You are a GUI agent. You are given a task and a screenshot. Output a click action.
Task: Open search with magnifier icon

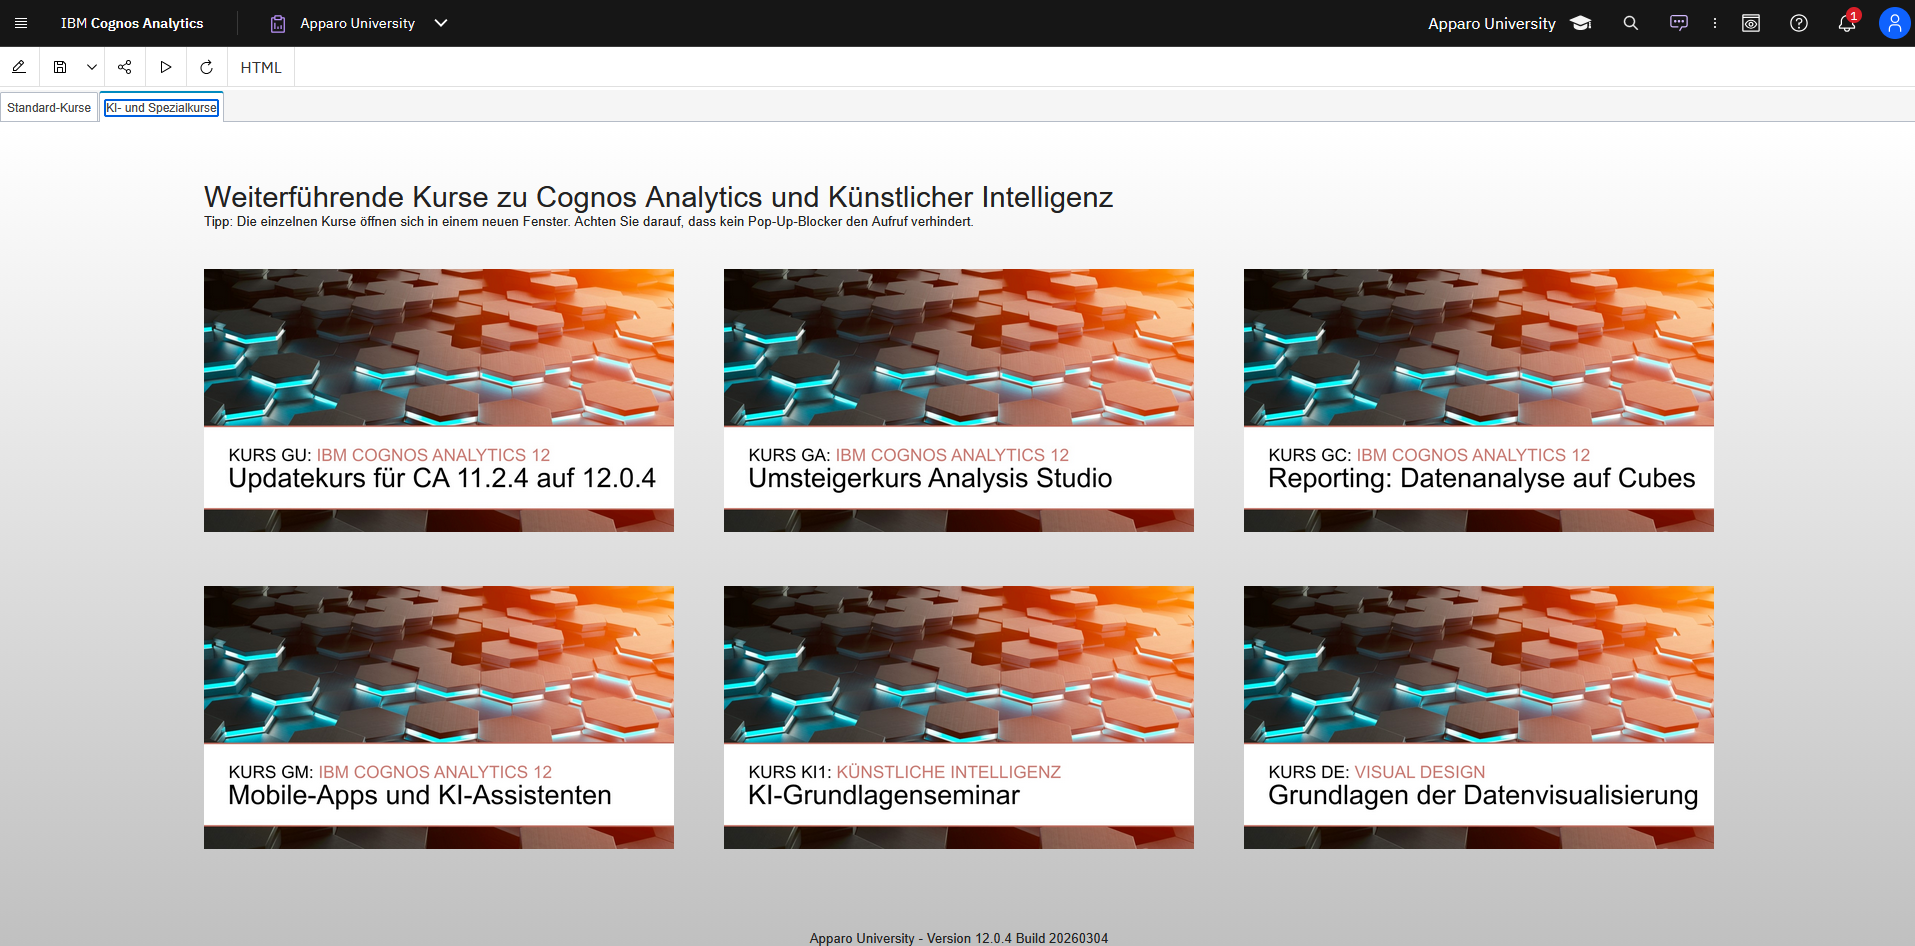(1630, 23)
